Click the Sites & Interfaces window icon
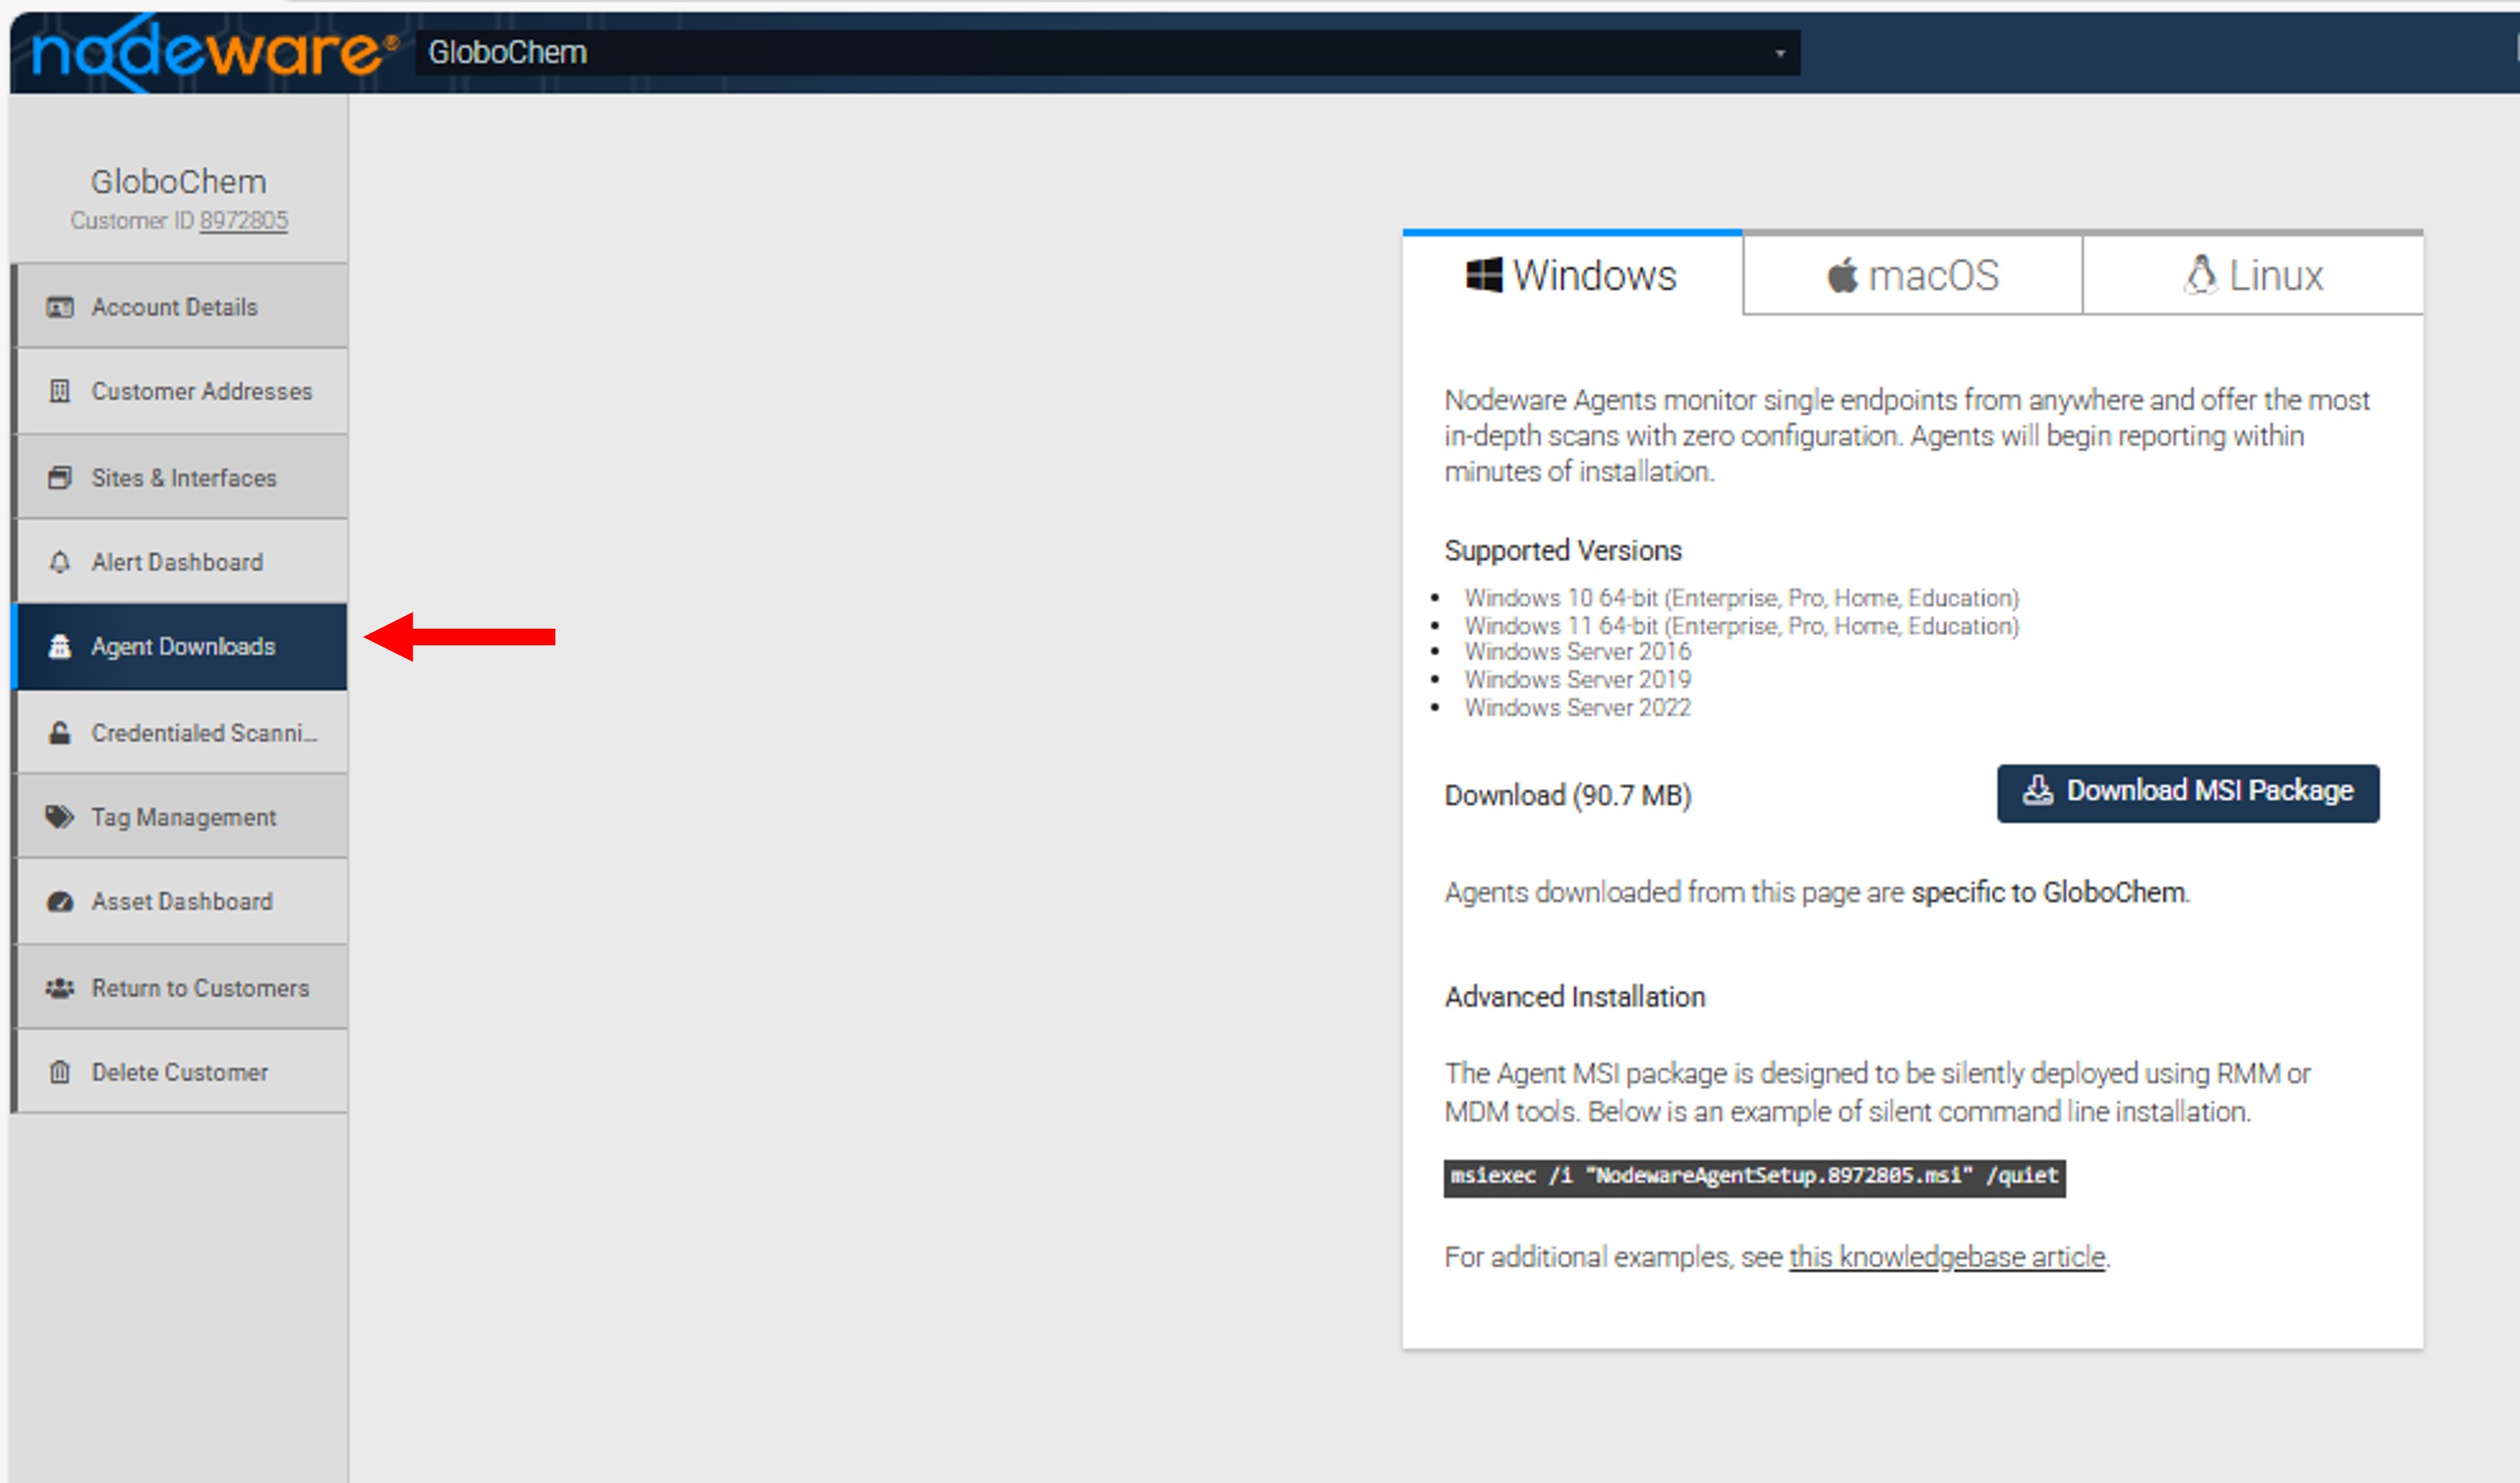Viewport: 2520px width, 1483px height. tap(60, 478)
